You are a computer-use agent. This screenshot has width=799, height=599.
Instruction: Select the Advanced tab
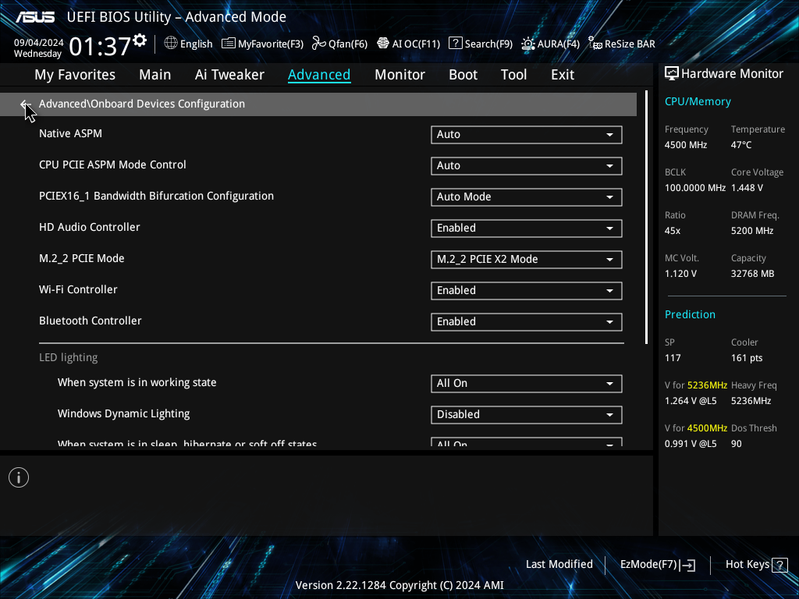pyautogui.click(x=319, y=75)
